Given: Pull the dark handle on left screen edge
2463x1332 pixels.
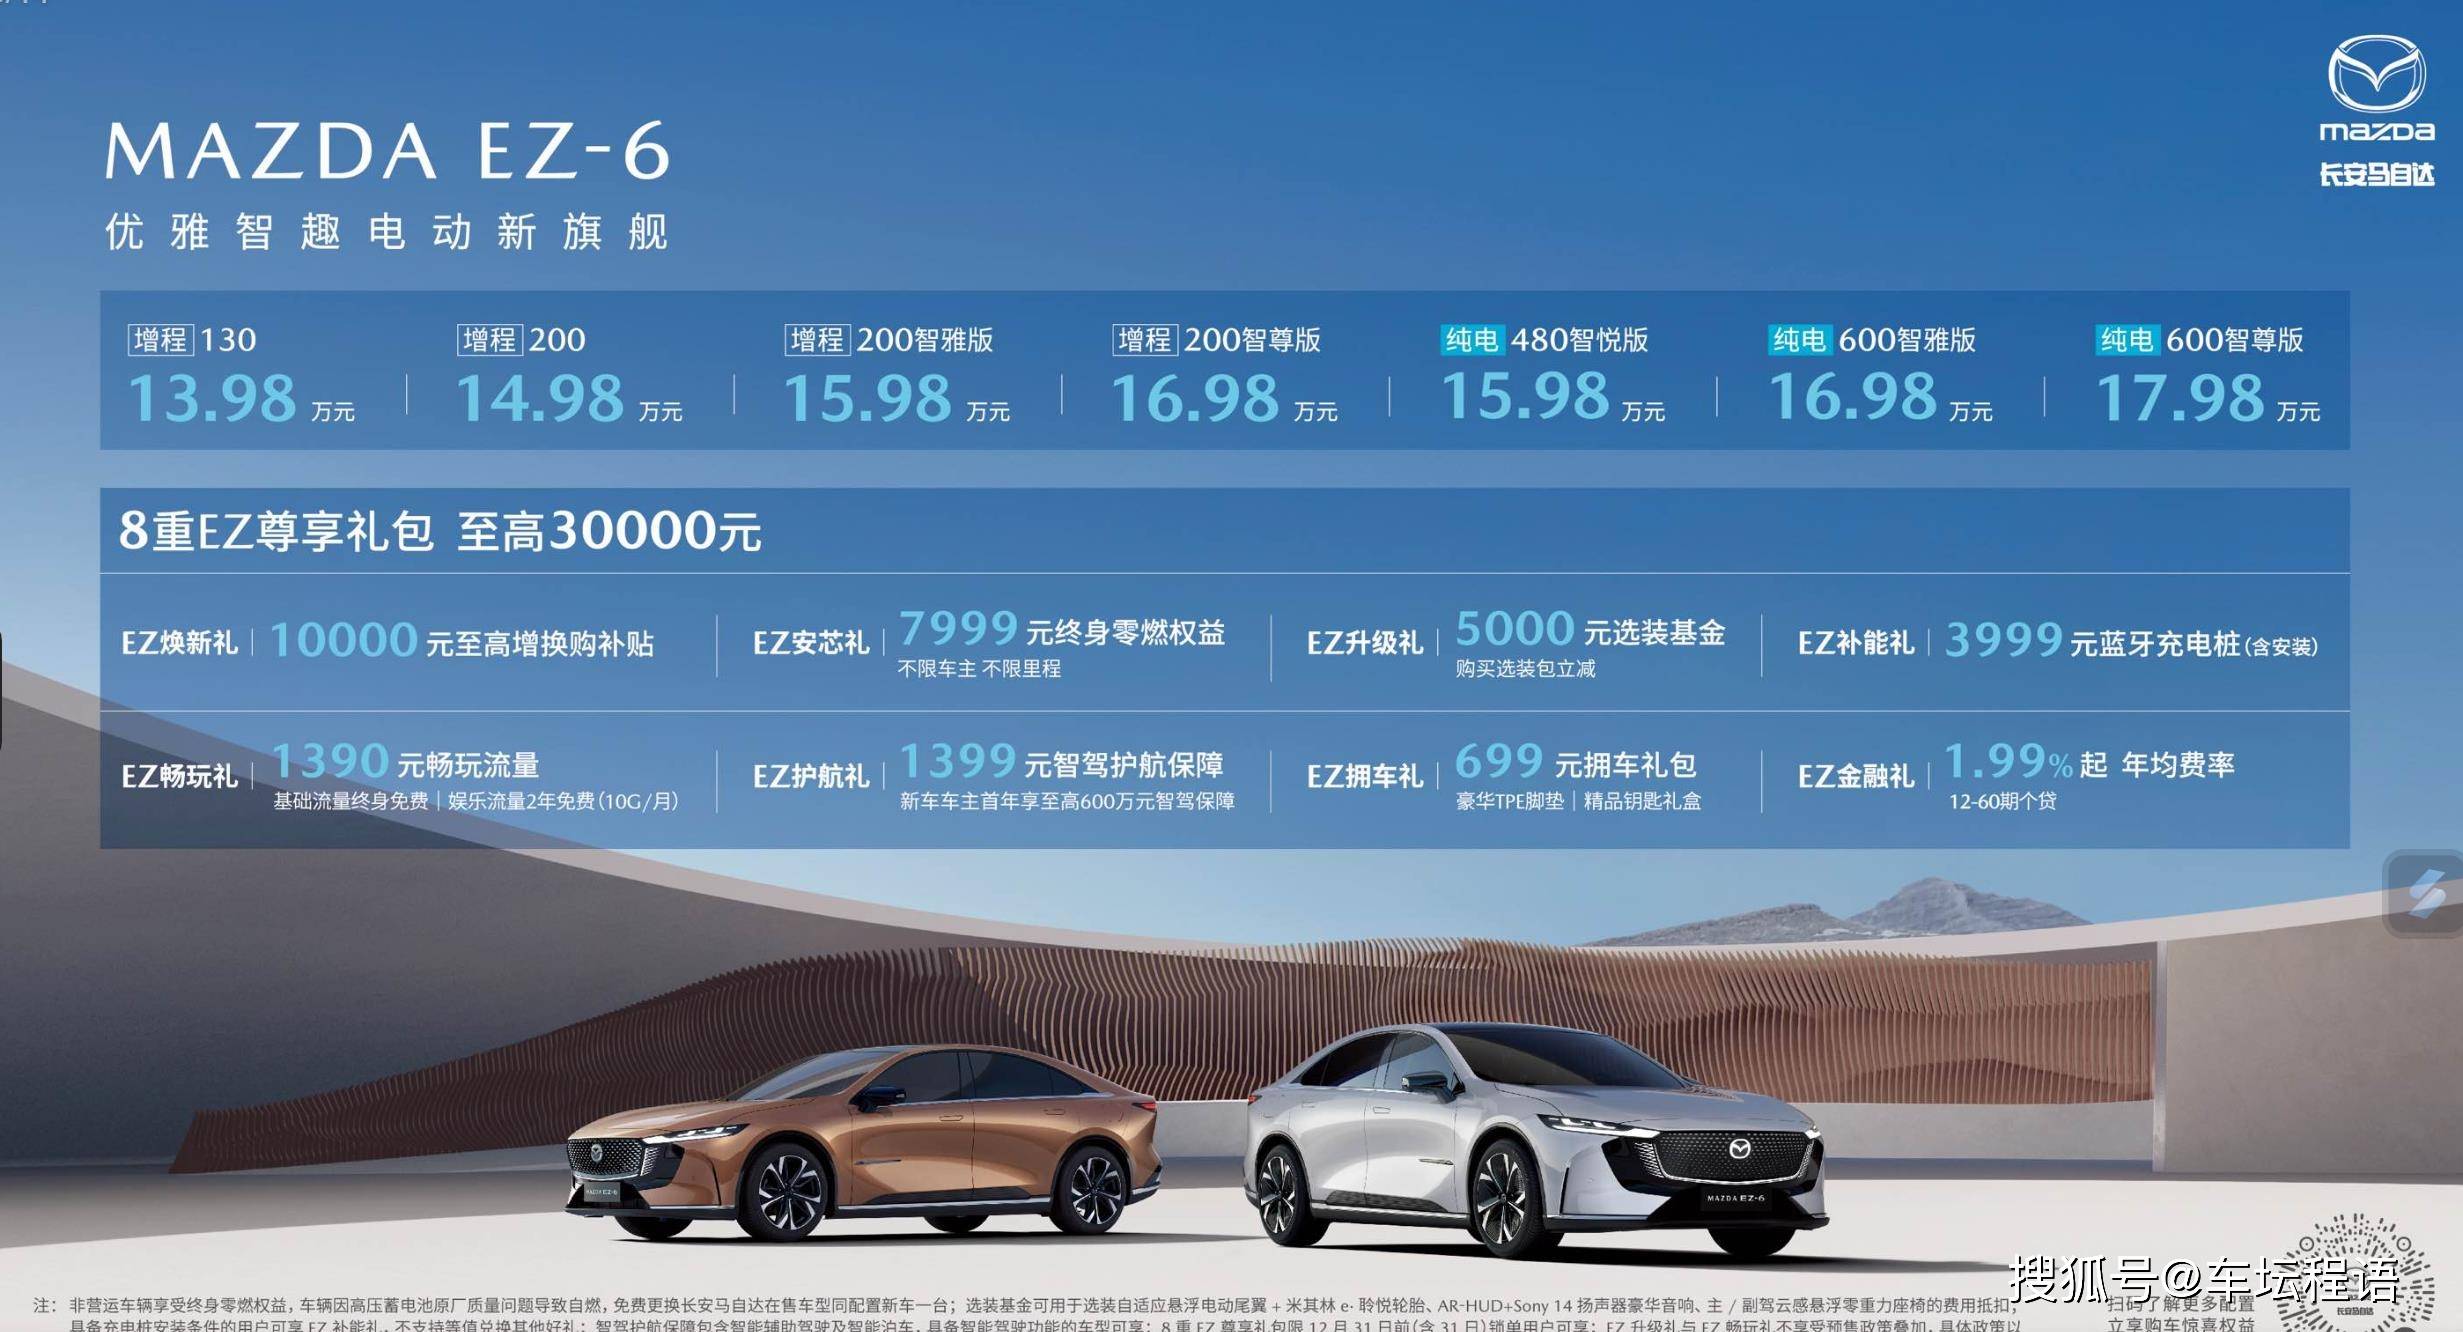Looking at the screenshot, I should [x=3, y=690].
